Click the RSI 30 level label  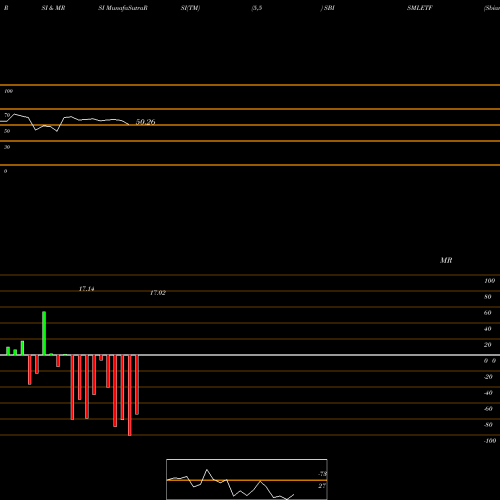tap(7, 147)
